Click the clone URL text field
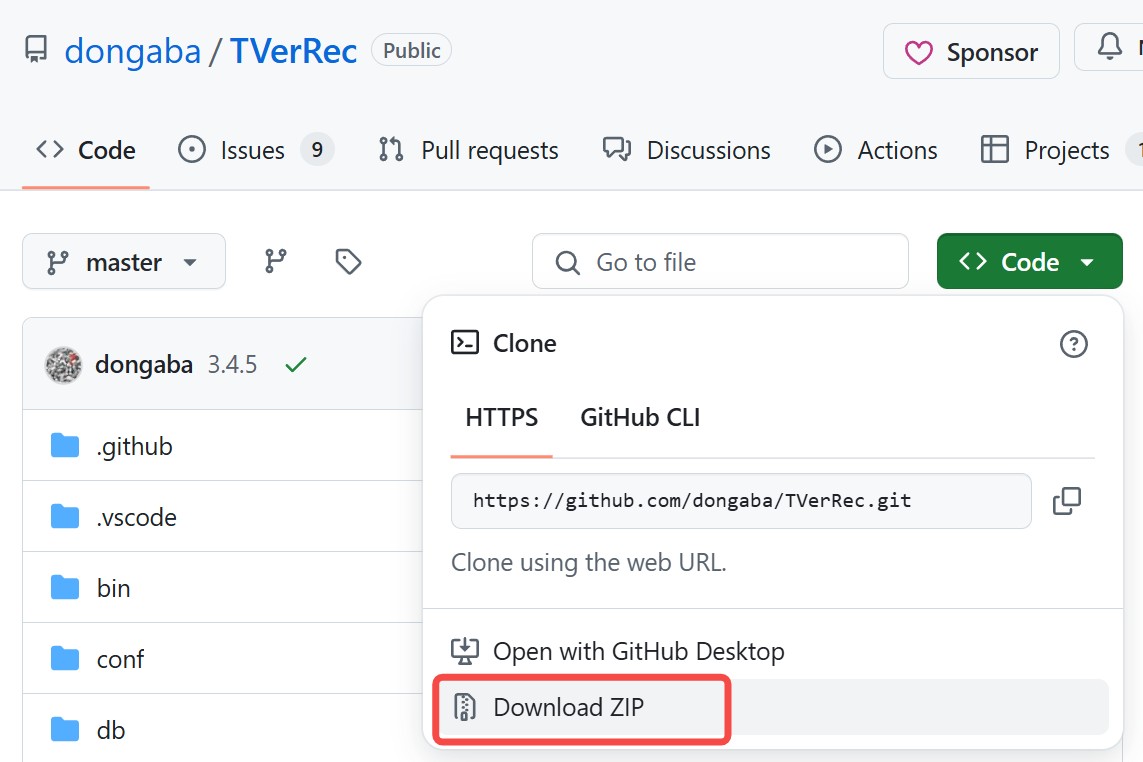The image size is (1143, 762). (x=741, y=501)
